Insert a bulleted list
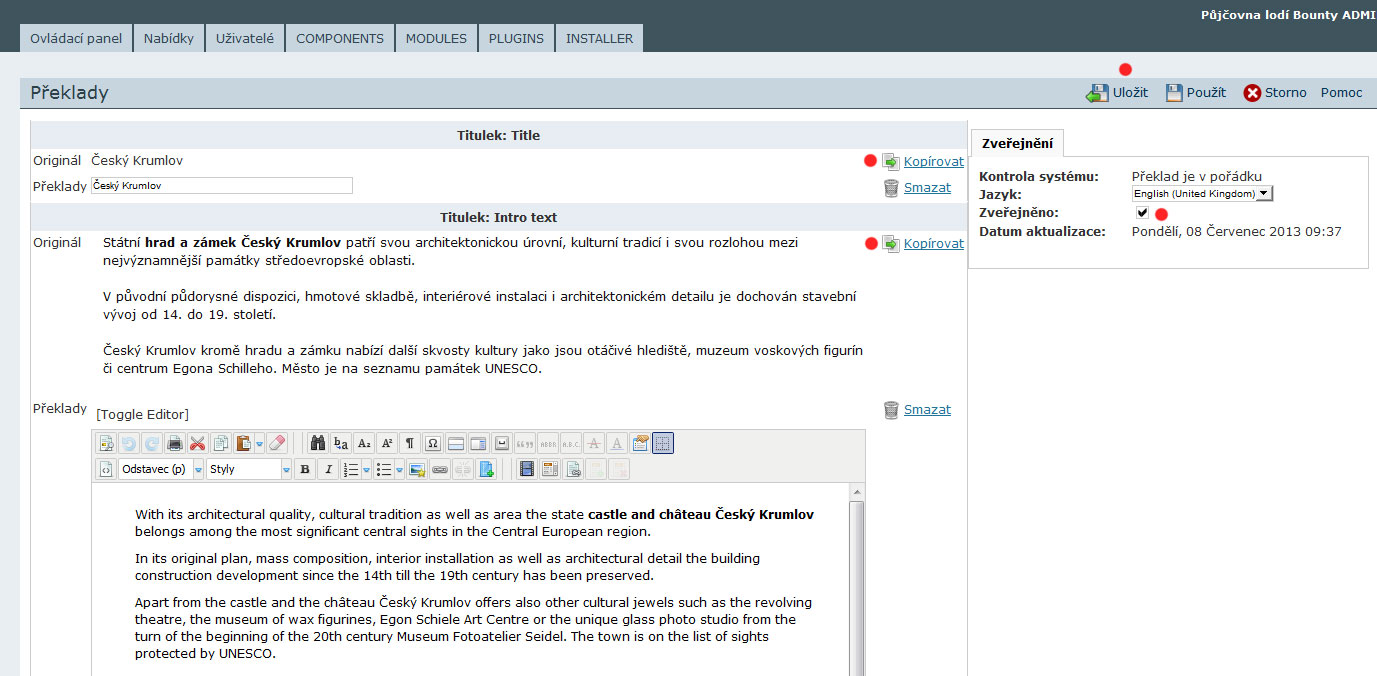The height and width of the screenshot is (676, 1377). click(384, 469)
